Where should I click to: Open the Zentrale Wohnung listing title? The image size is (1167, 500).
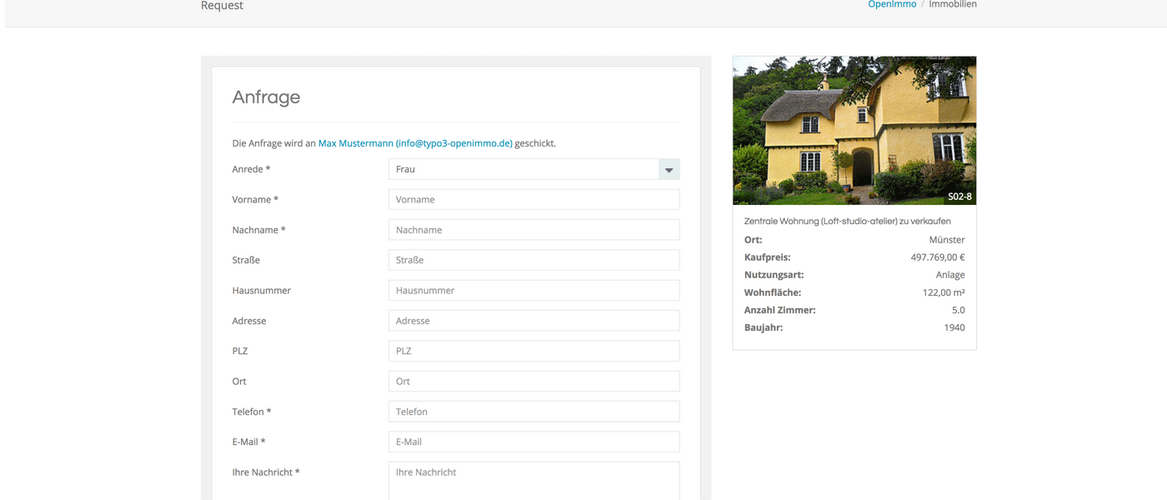click(847, 221)
